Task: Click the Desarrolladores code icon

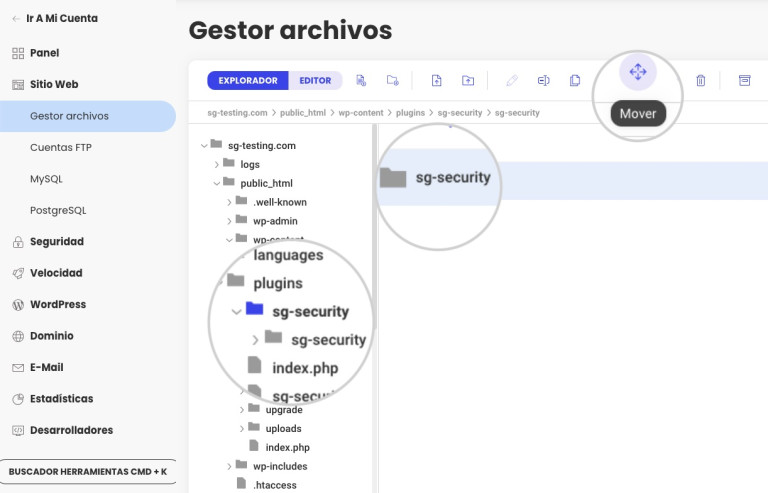Action: click(x=18, y=430)
